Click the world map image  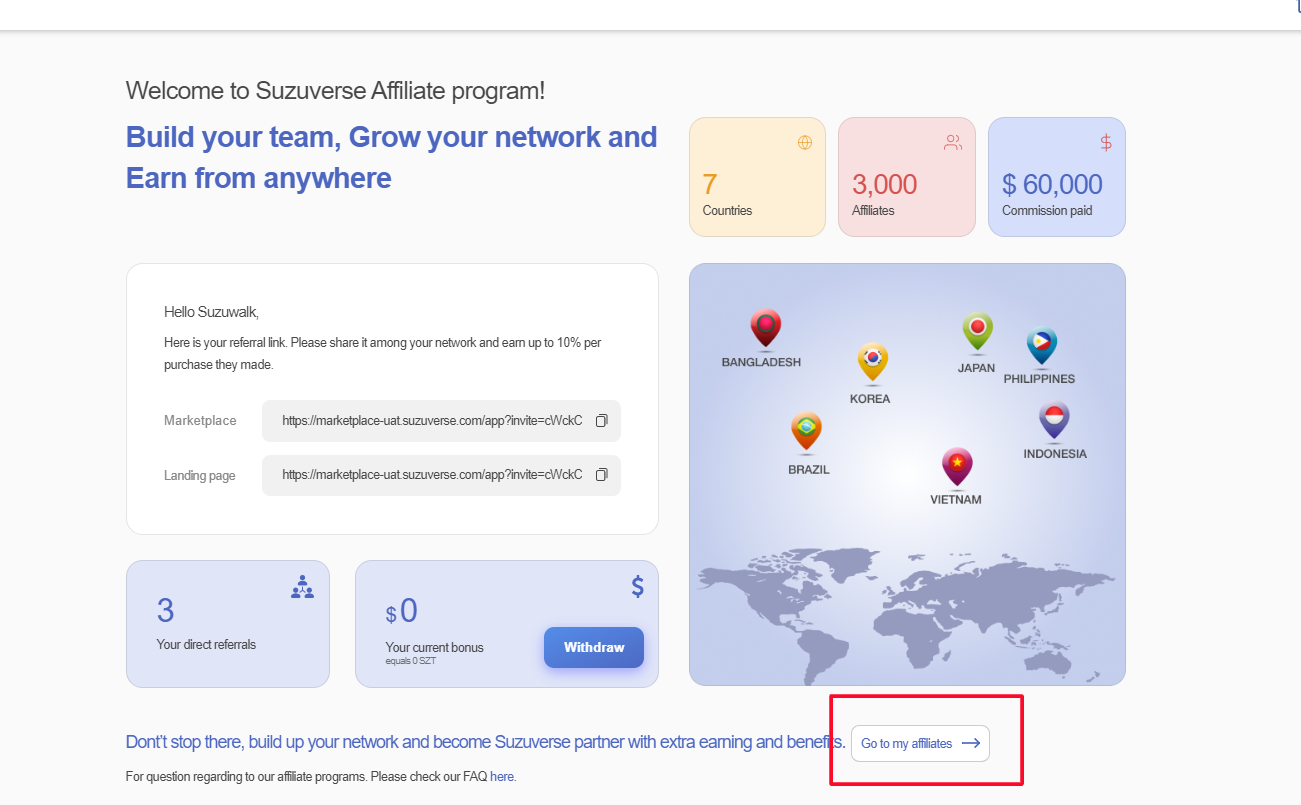(x=906, y=615)
